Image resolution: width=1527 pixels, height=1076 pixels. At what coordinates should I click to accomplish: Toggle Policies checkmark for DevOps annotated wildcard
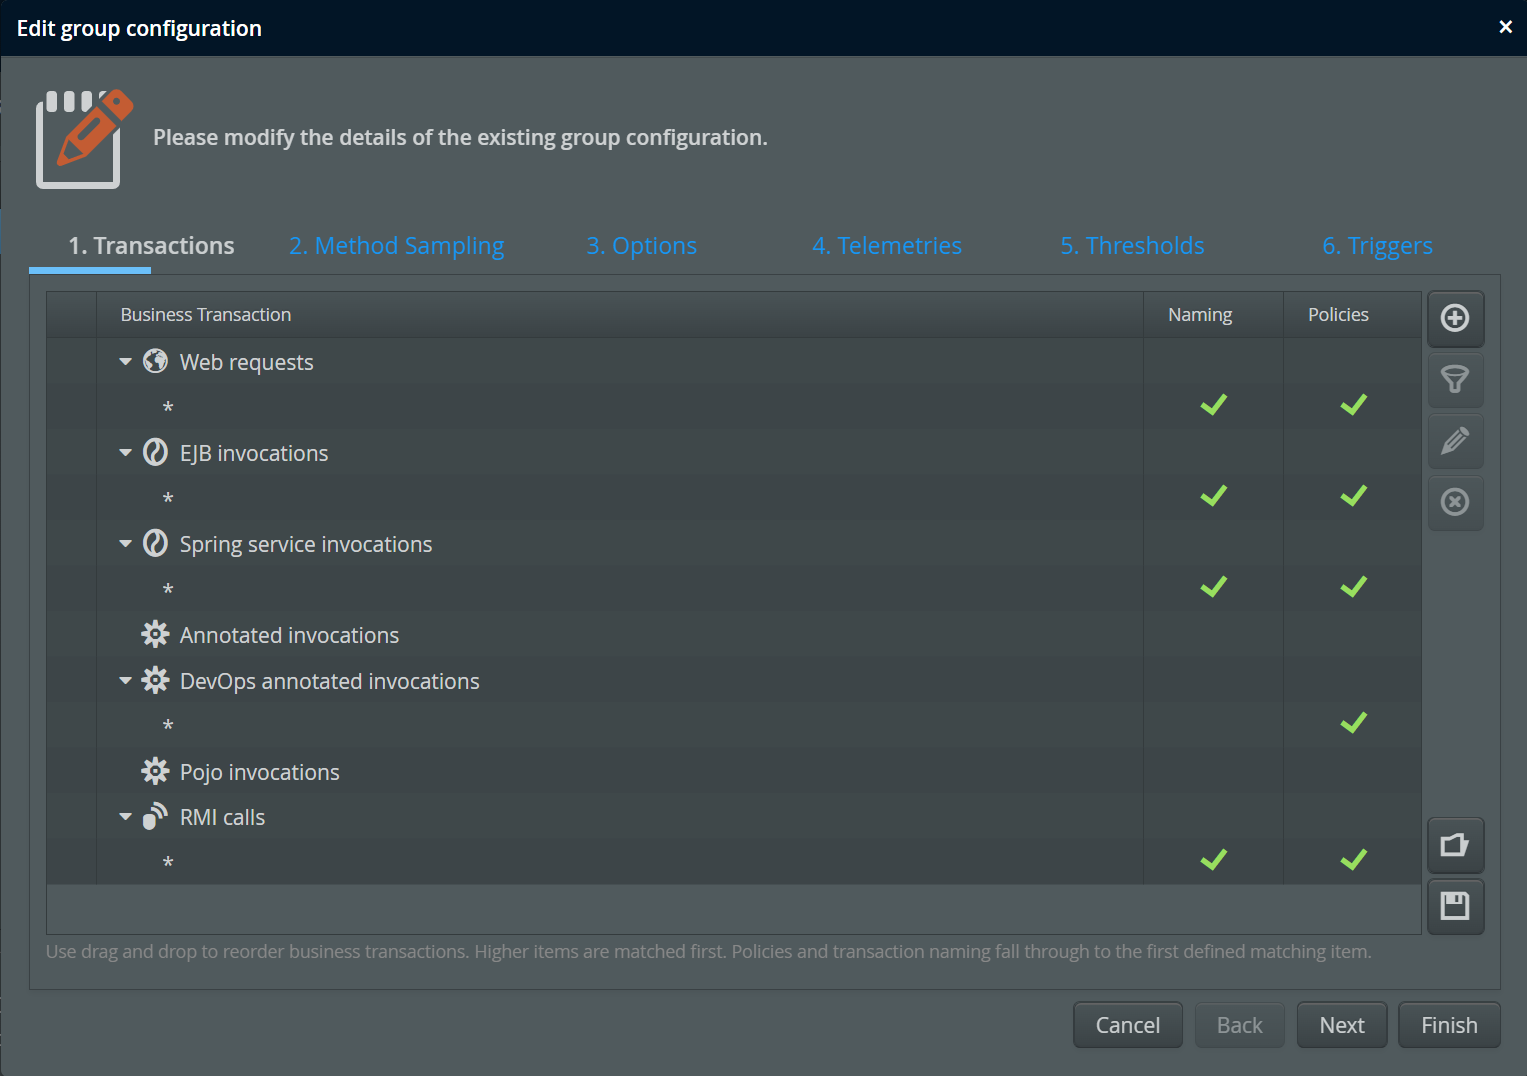tap(1353, 723)
